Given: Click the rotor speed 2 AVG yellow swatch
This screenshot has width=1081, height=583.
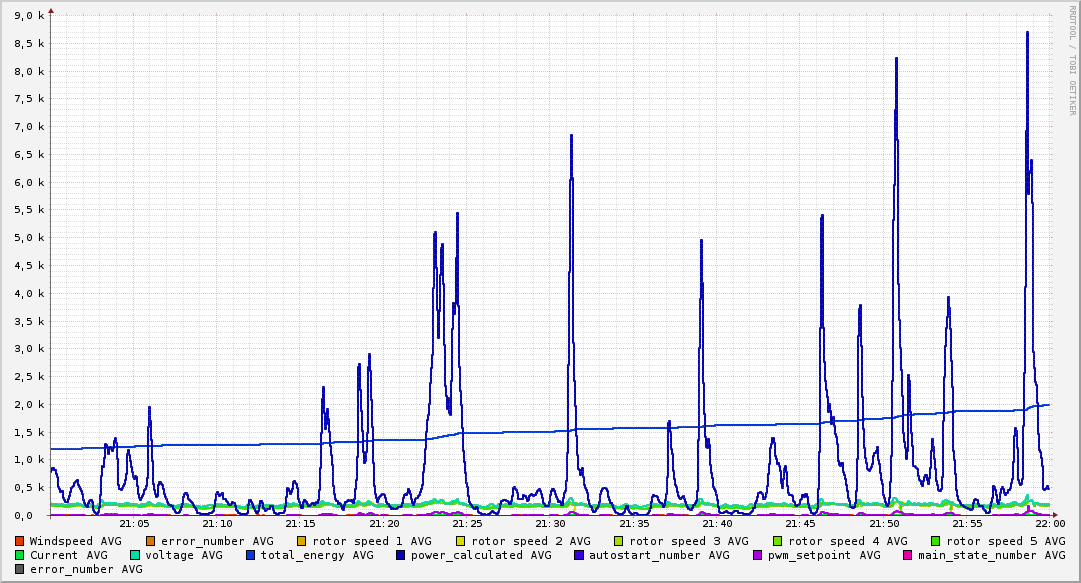Looking at the screenshot, I should point(461,542).
